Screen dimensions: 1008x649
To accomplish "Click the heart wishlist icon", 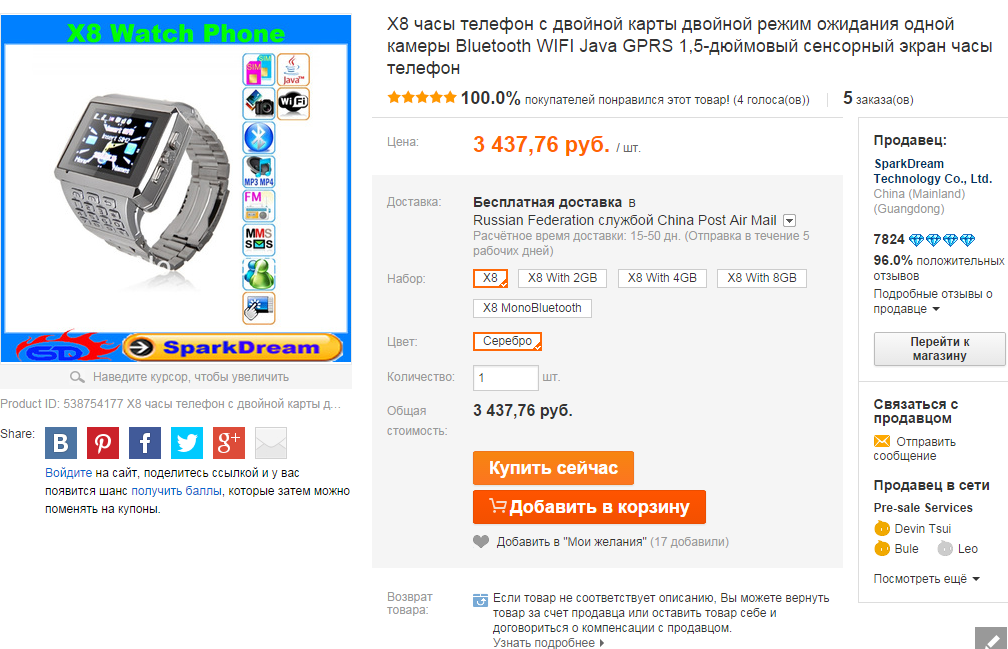I will click(481, 542).
